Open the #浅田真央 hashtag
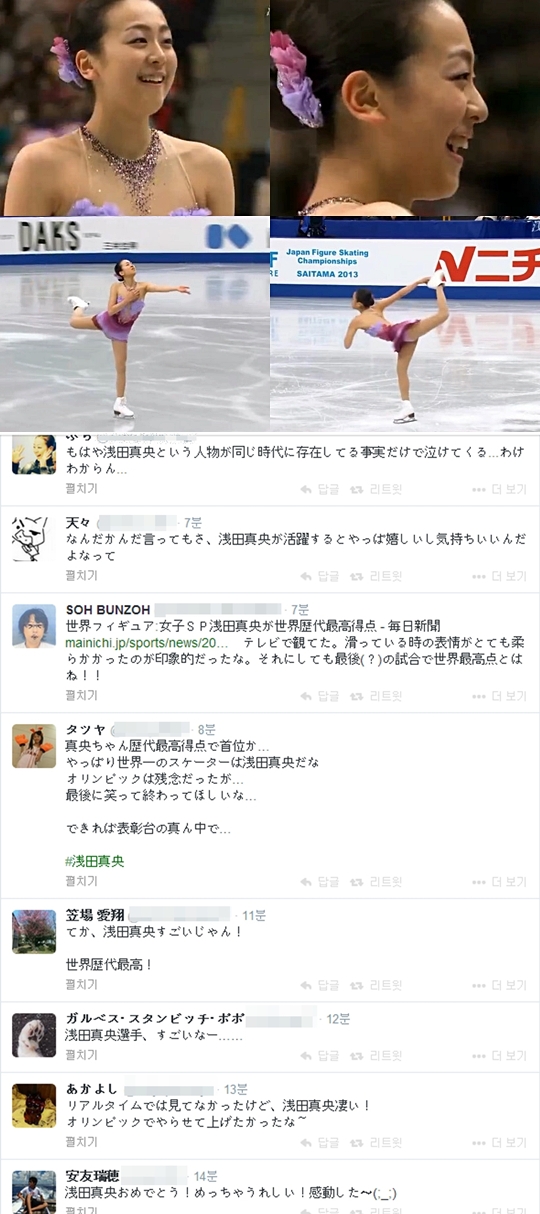The width and height of the screenshot is (540, 1214). point(95,860)
